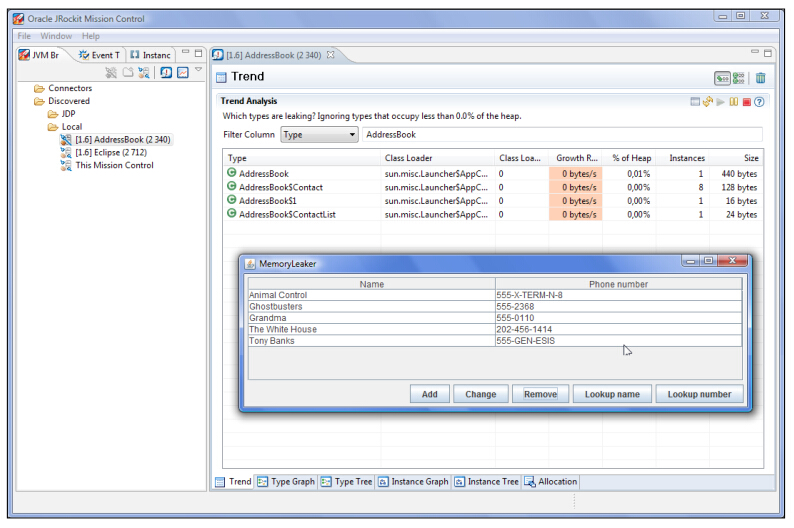This screenshot has height=528, width=794.
Task: Click the Change button in MemoryLeaker
Action: tap(481, 394)
